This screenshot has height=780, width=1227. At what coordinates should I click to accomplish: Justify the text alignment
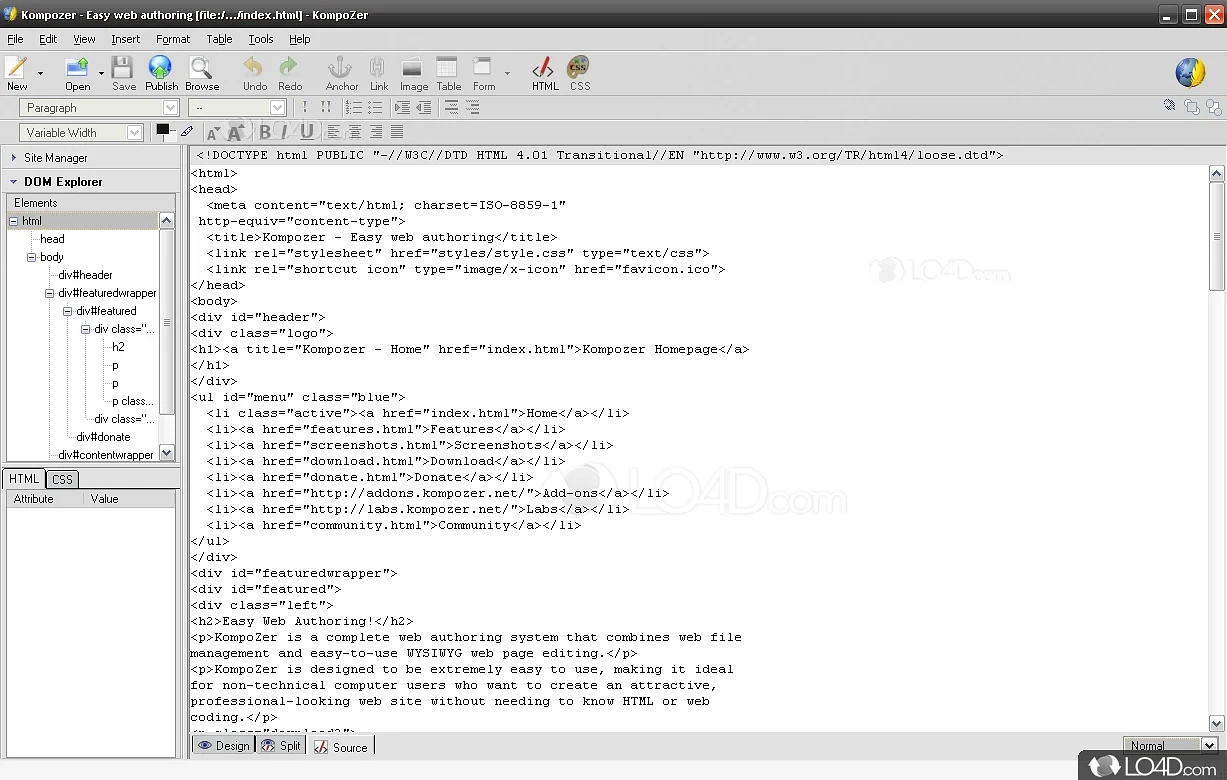(x=397, y=131)
